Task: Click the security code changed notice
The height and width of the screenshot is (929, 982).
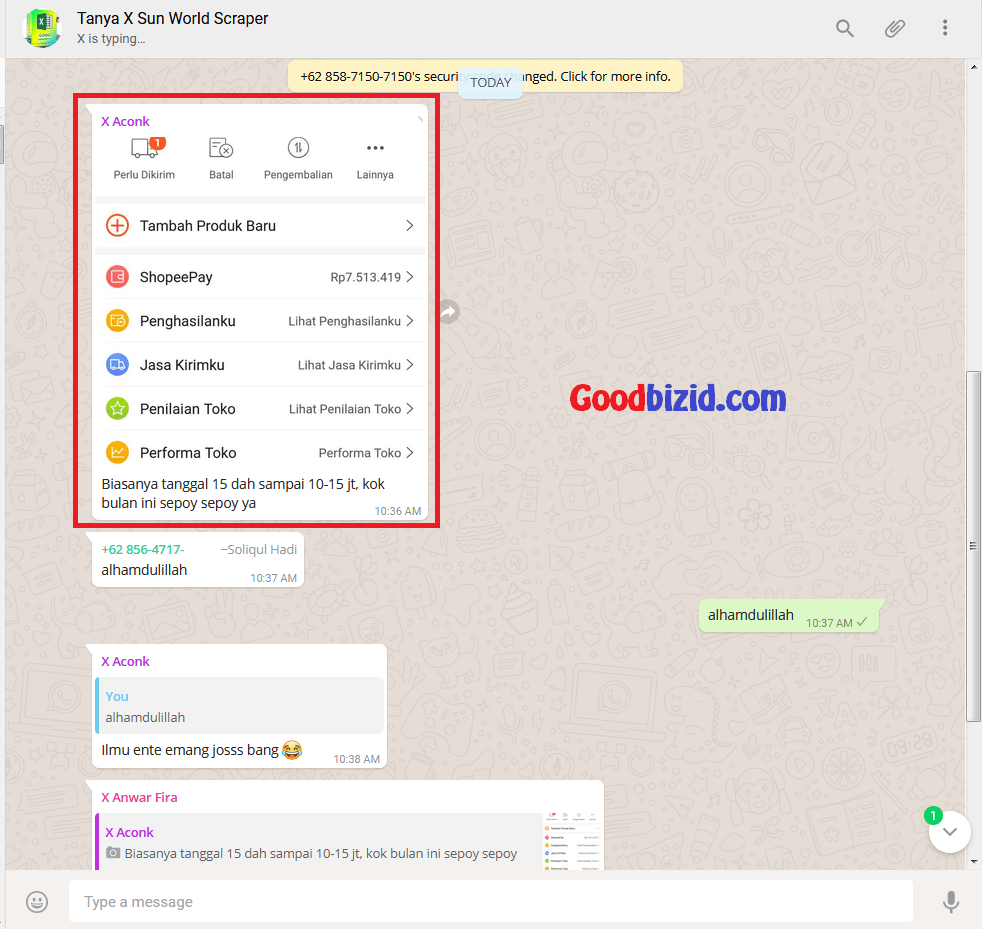Action: tap(485, 76)
